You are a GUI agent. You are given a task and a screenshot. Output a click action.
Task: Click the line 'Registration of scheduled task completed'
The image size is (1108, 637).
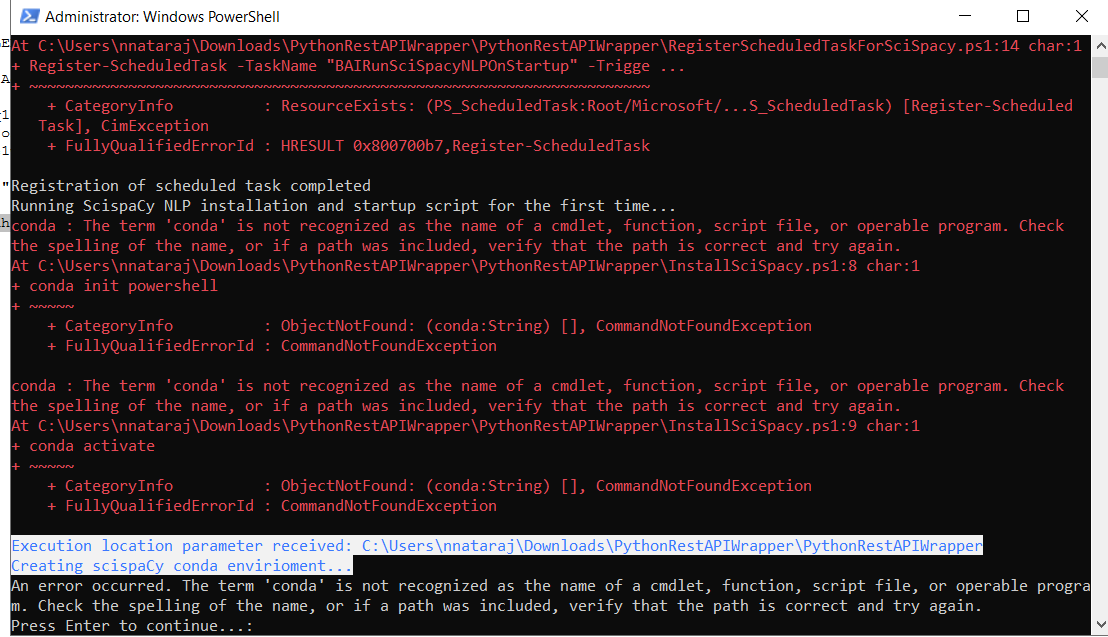coord(191,186)
